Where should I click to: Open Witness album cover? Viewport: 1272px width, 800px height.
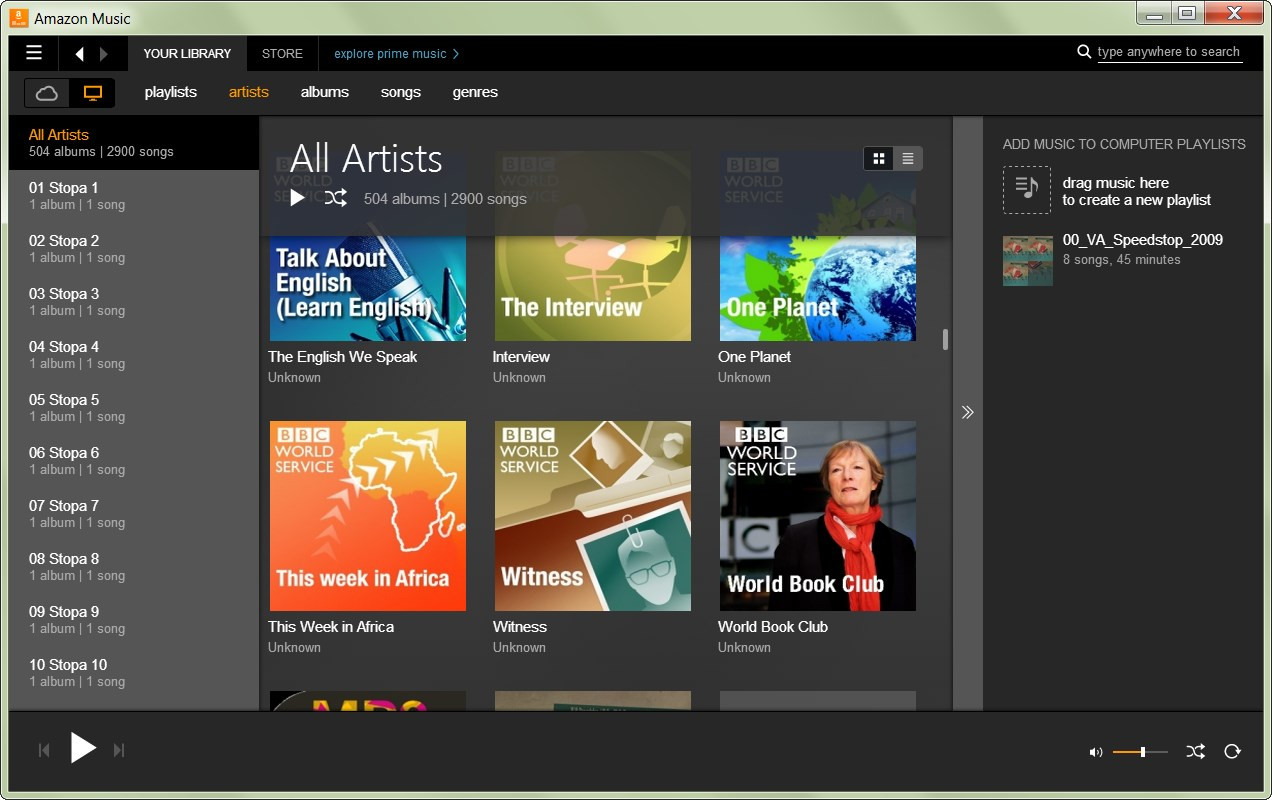593,516
